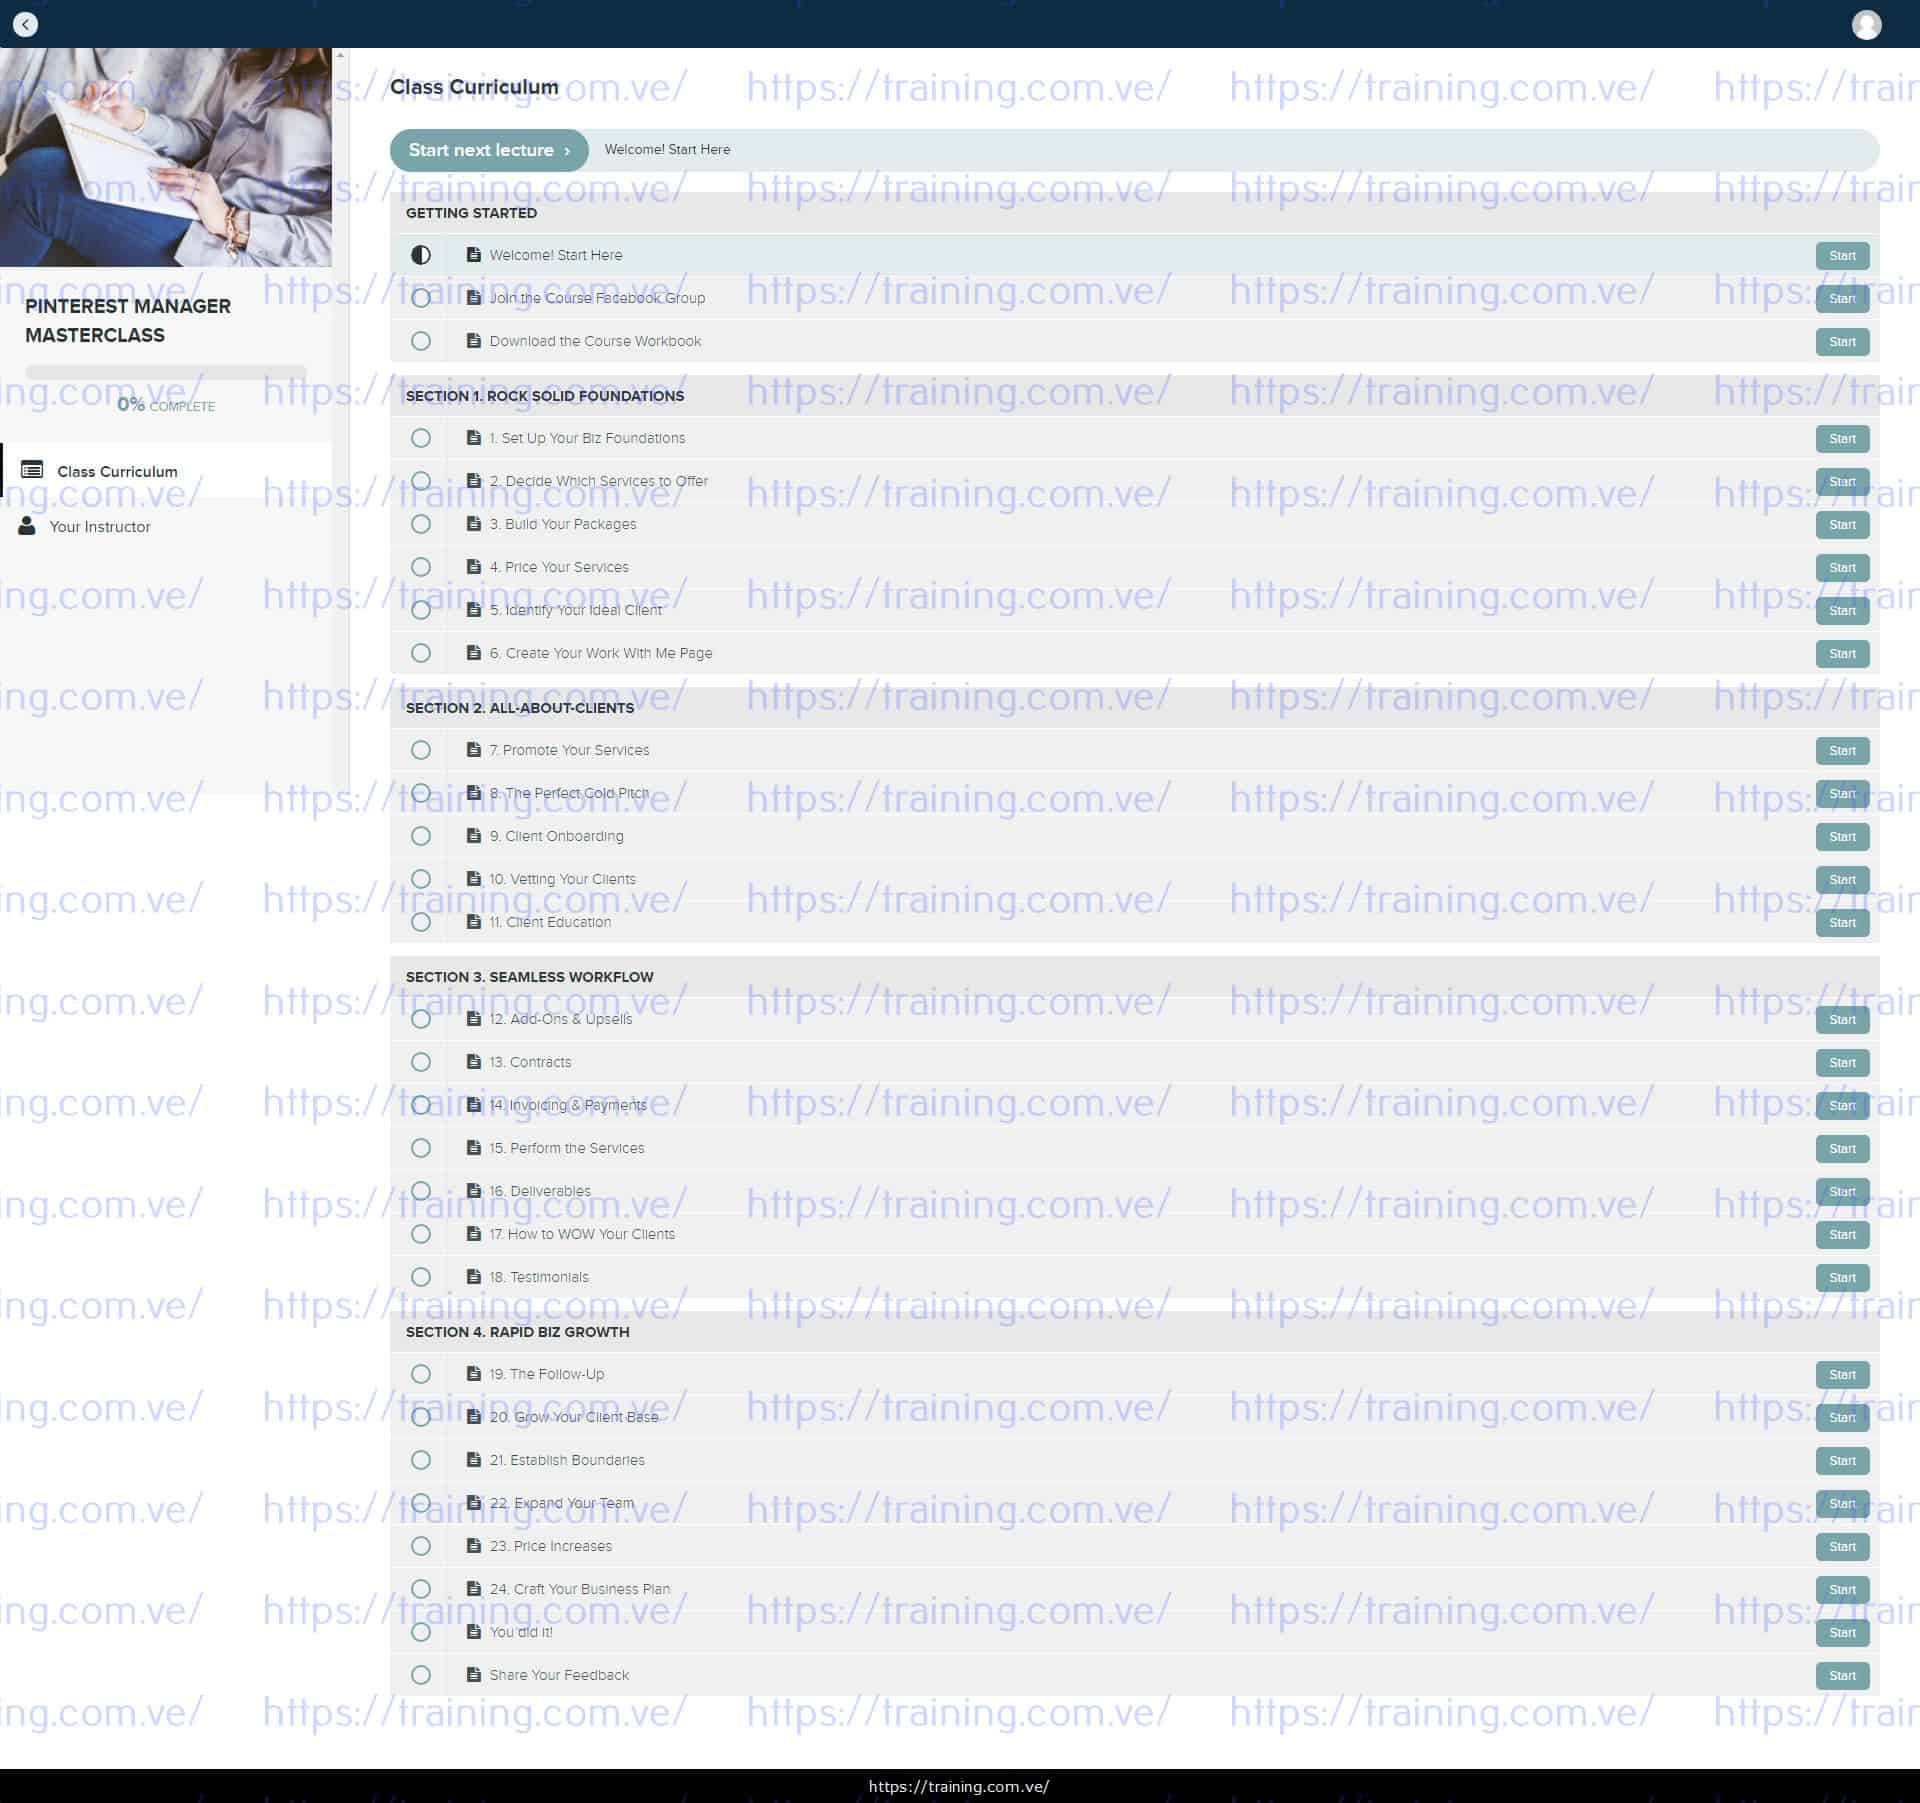Start the You did it! lecture

tap(1842, 1632)
